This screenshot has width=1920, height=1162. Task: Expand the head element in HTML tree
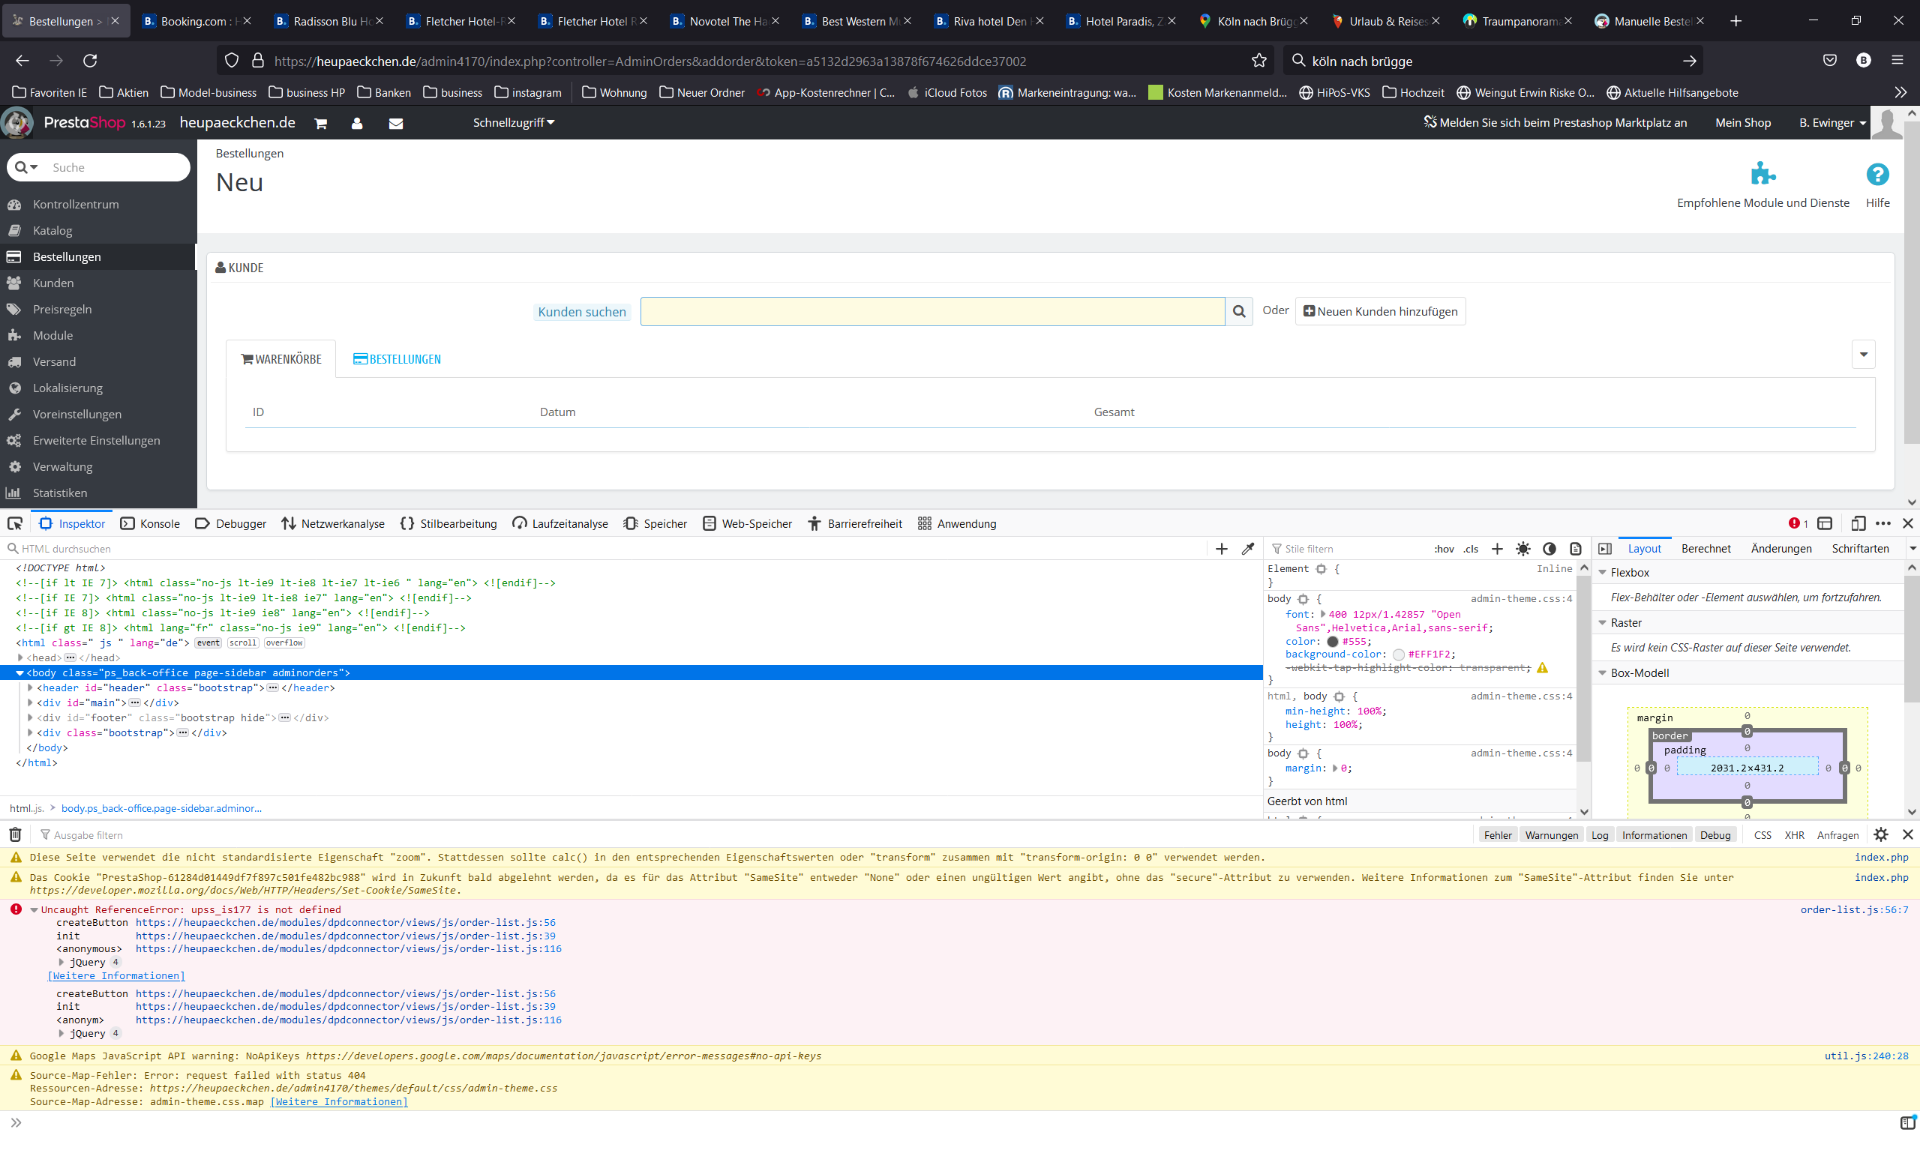click(x=21, y=657)
